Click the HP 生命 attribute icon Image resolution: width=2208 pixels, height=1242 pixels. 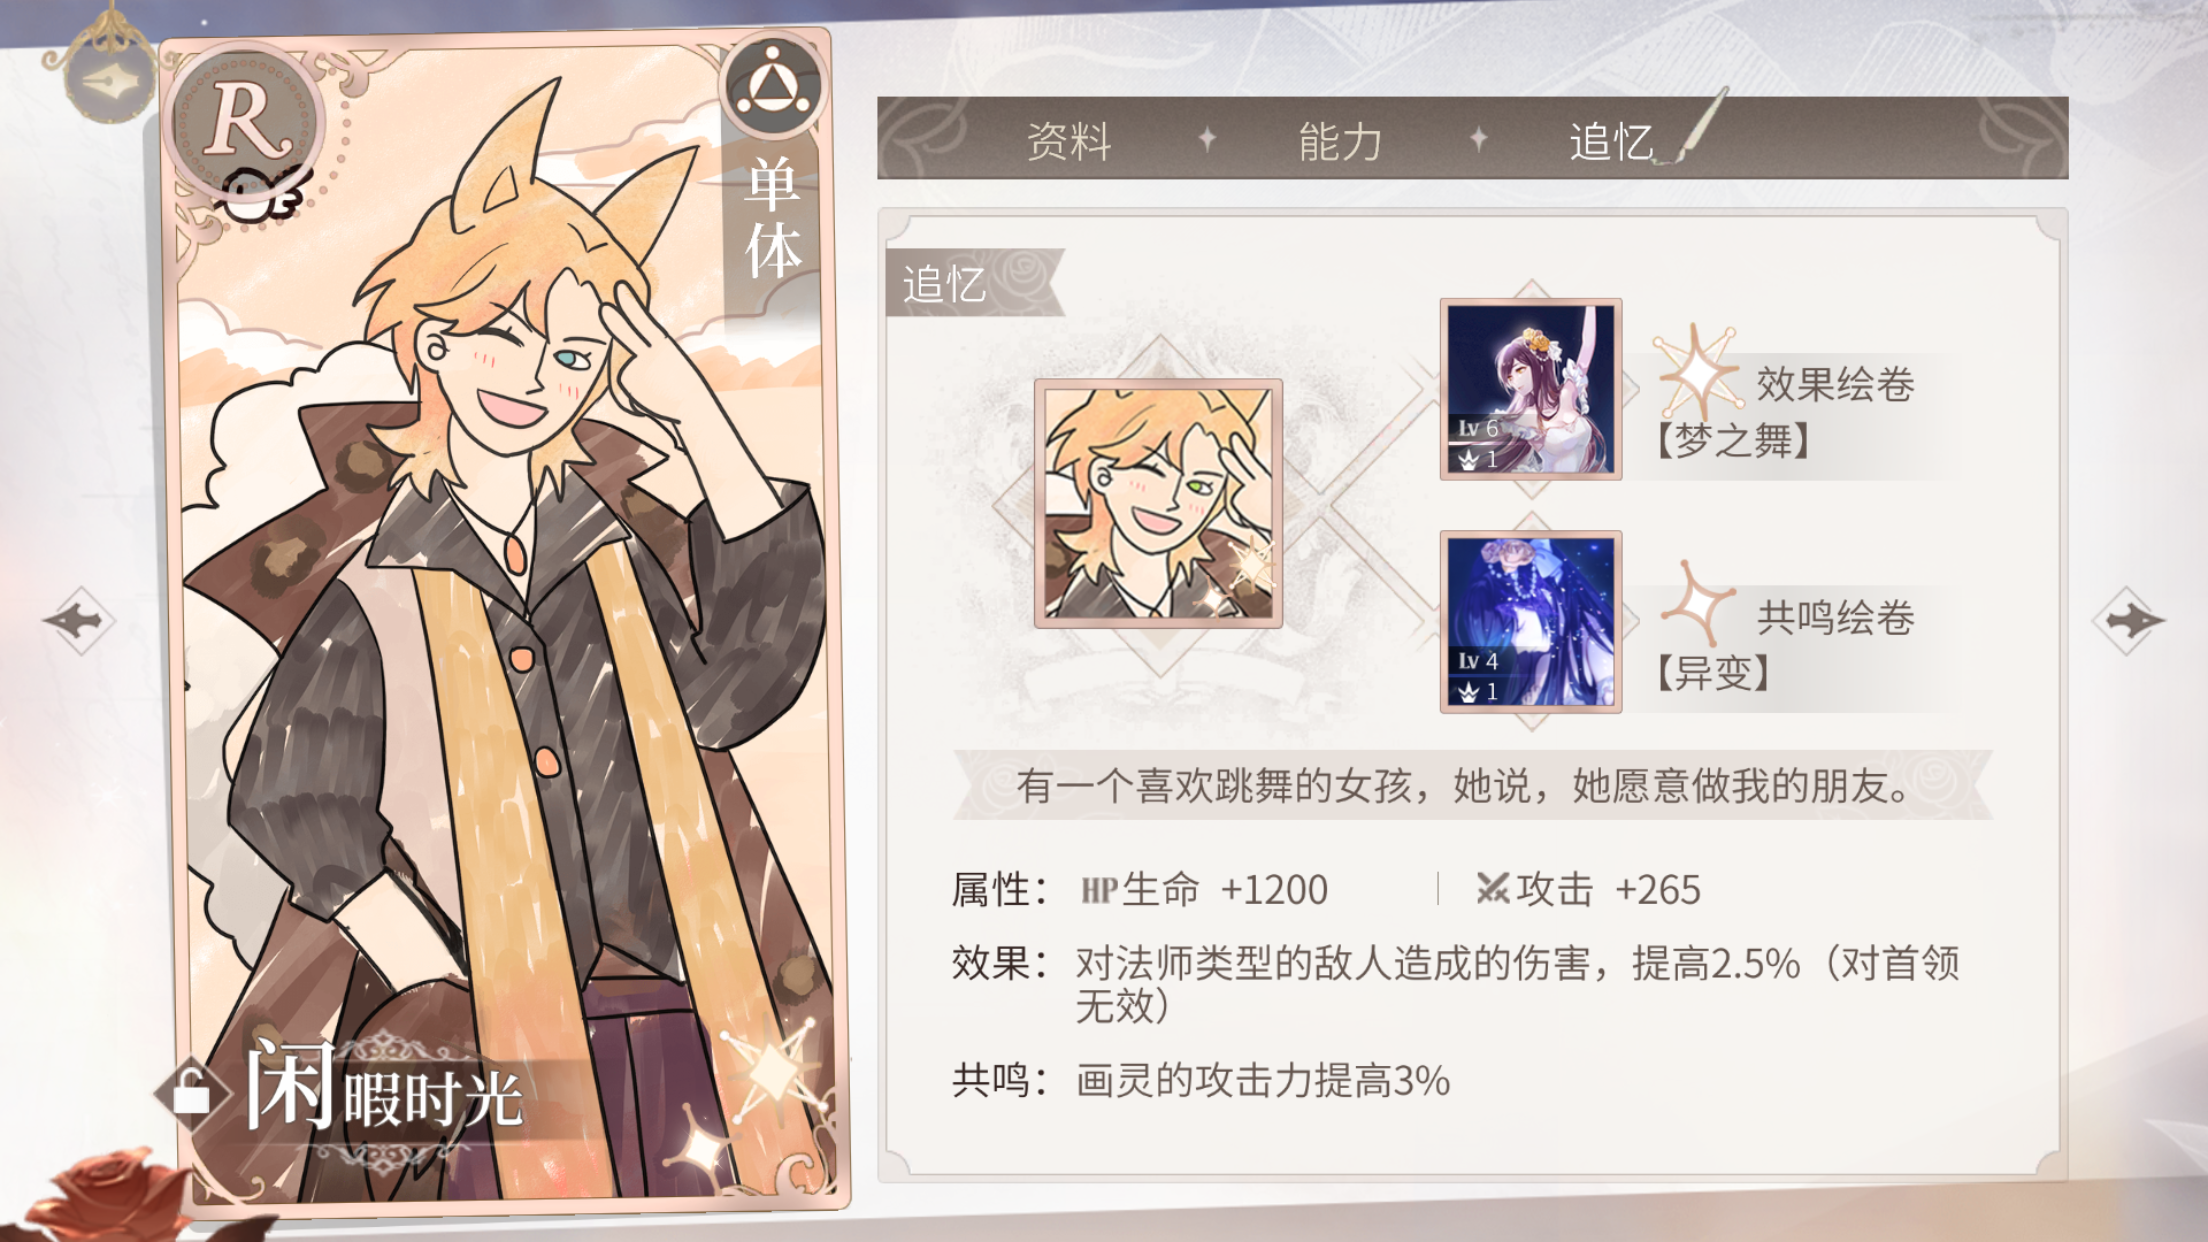[x=1099, y=890]
